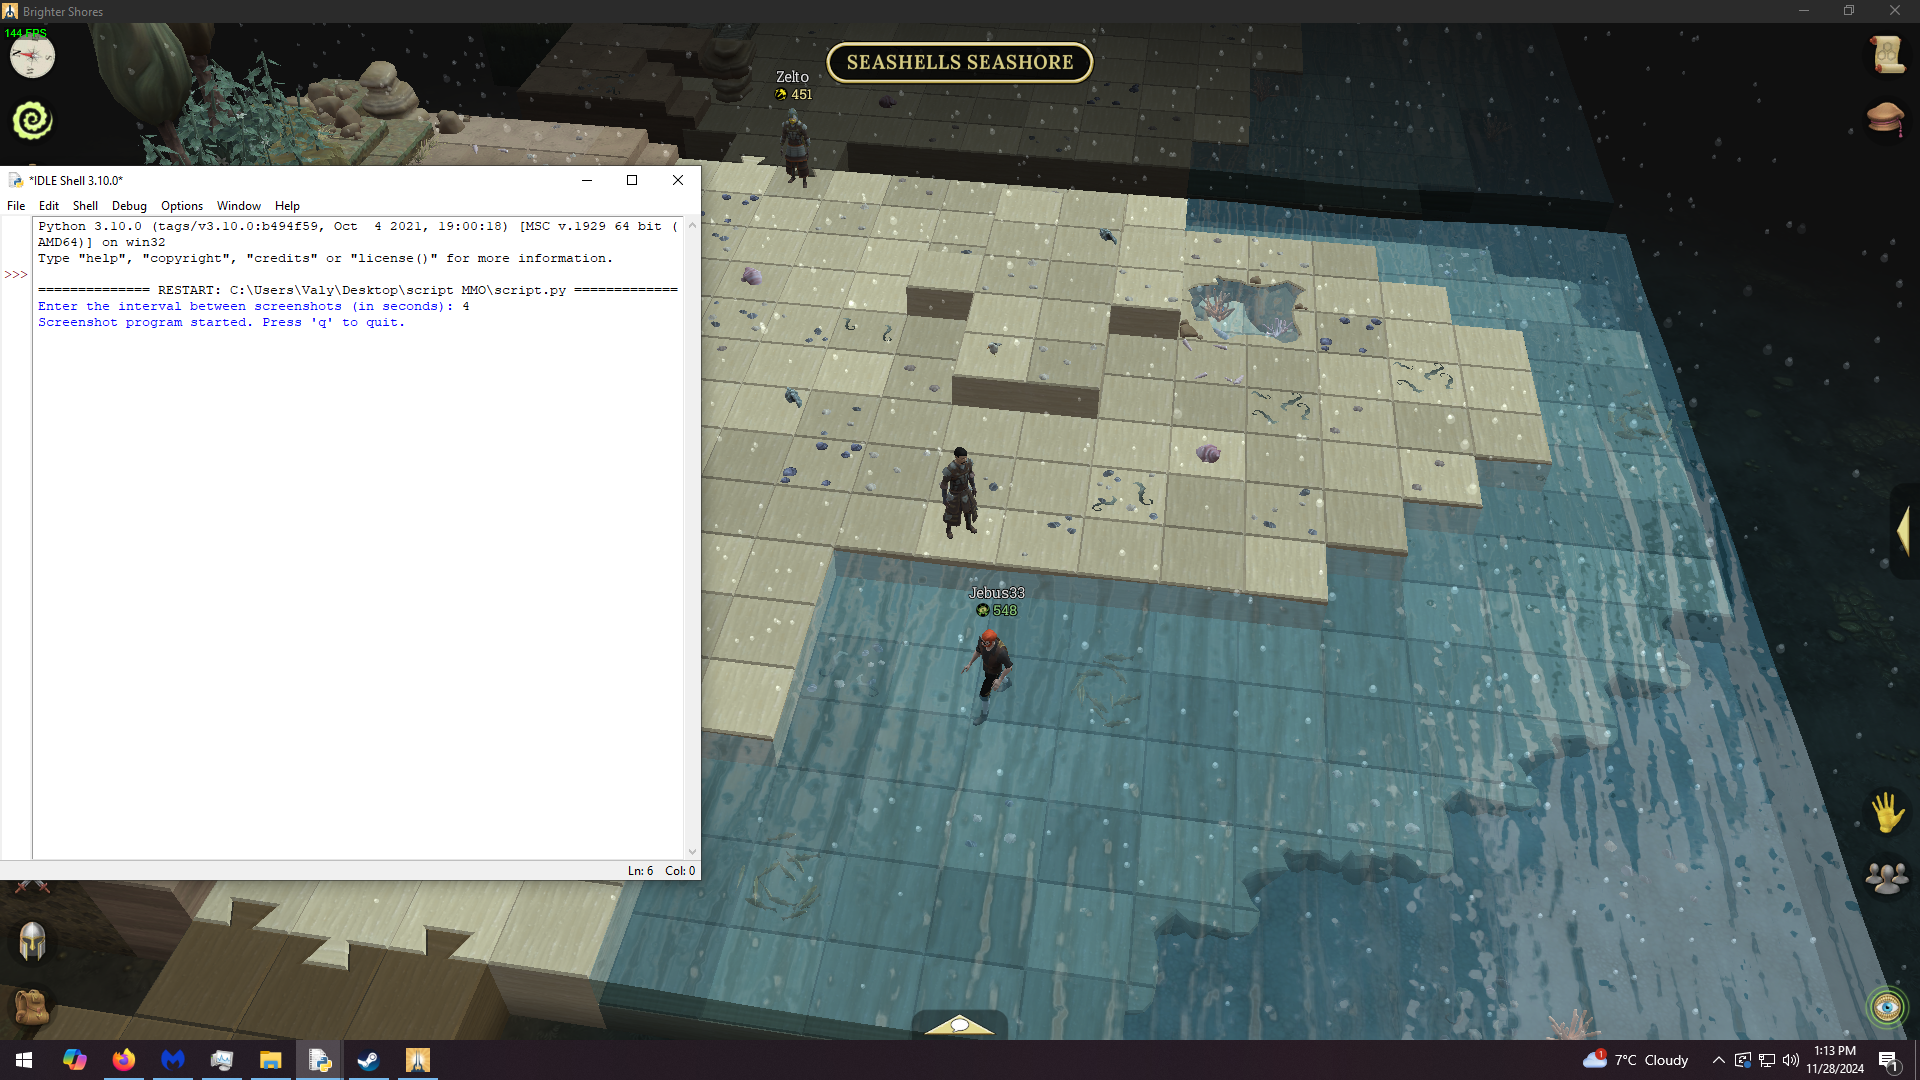Toggle system volume speaker icon

click(1790, 1060)
